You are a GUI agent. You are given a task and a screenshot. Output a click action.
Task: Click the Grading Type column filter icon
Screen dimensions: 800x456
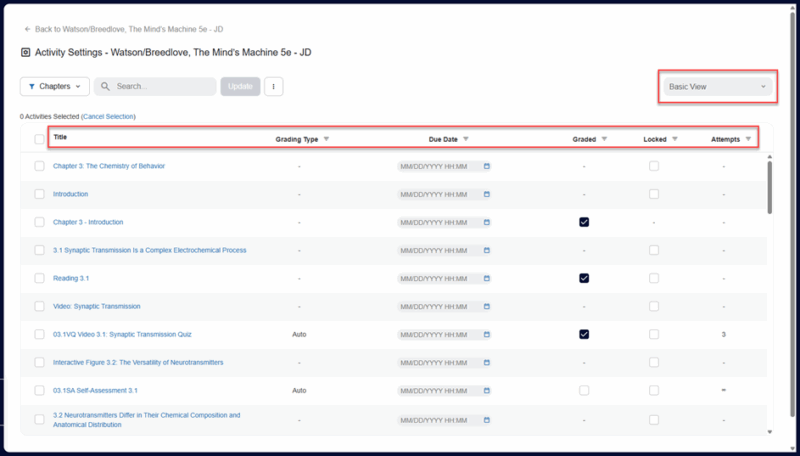click(326, 139)
